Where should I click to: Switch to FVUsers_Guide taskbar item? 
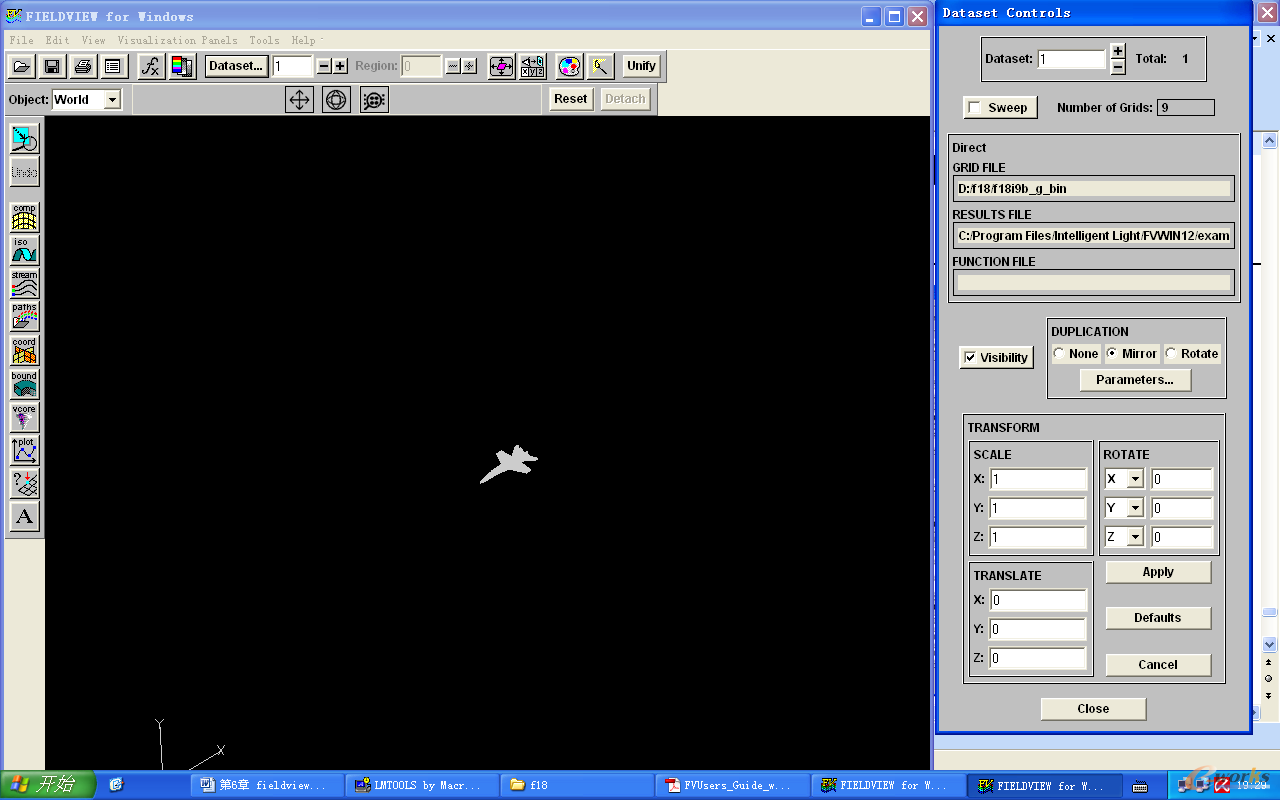tap(731, 785)
